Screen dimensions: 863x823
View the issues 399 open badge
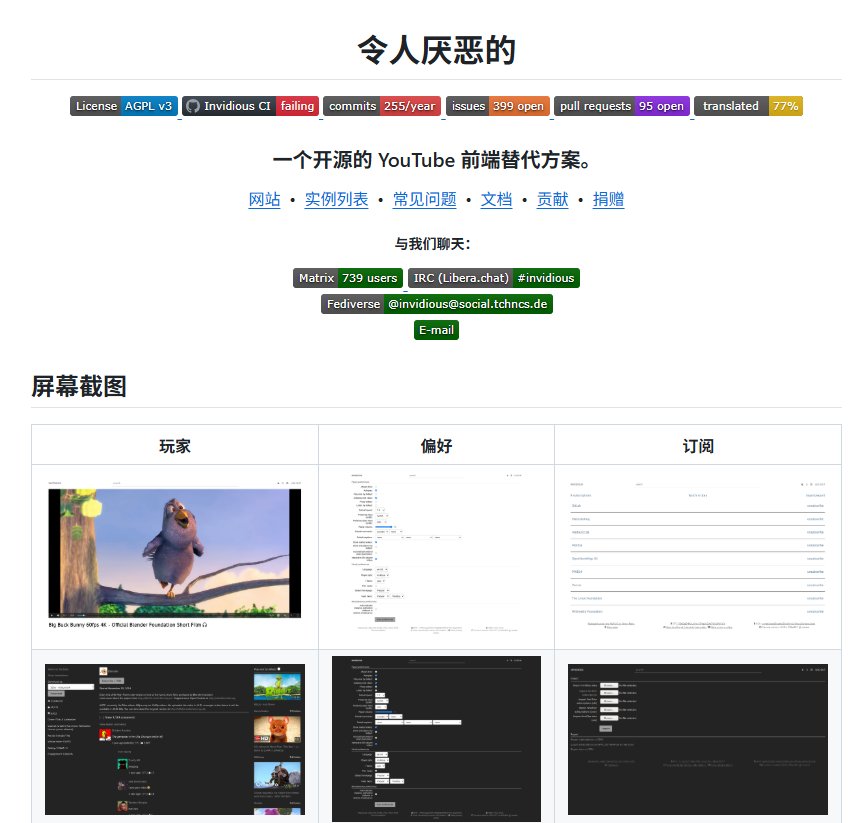[x=498, y=106]
